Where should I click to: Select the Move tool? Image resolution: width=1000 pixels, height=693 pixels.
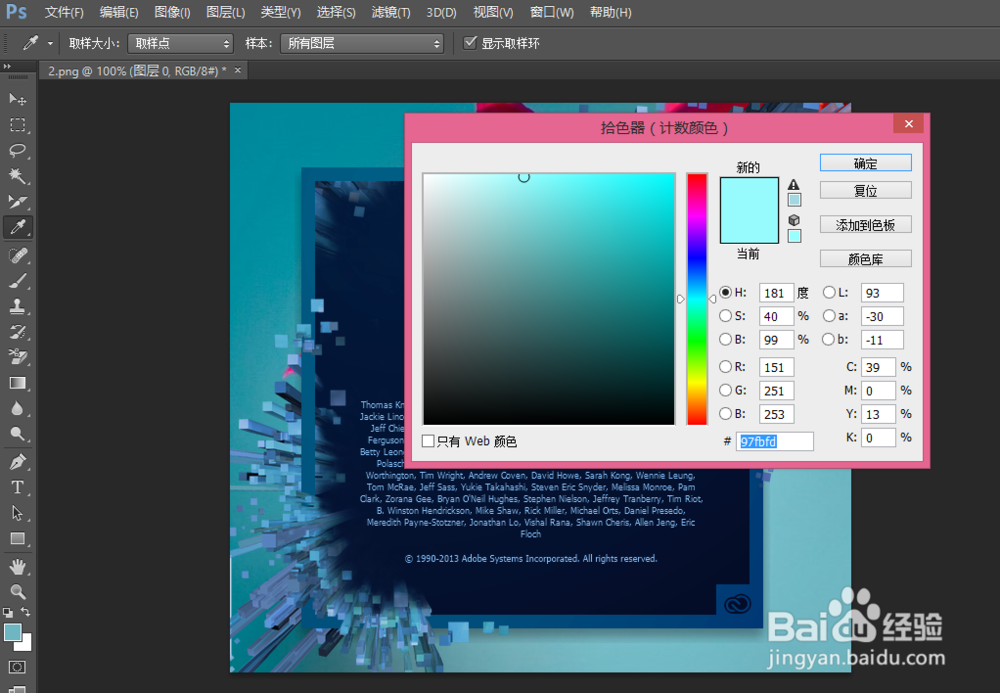(16, 99)
